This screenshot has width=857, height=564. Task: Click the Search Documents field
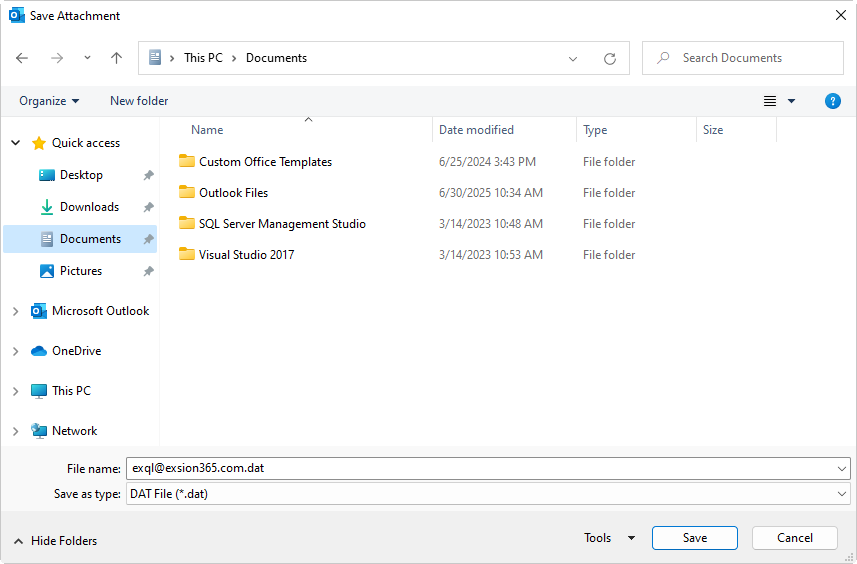[743, 58]
